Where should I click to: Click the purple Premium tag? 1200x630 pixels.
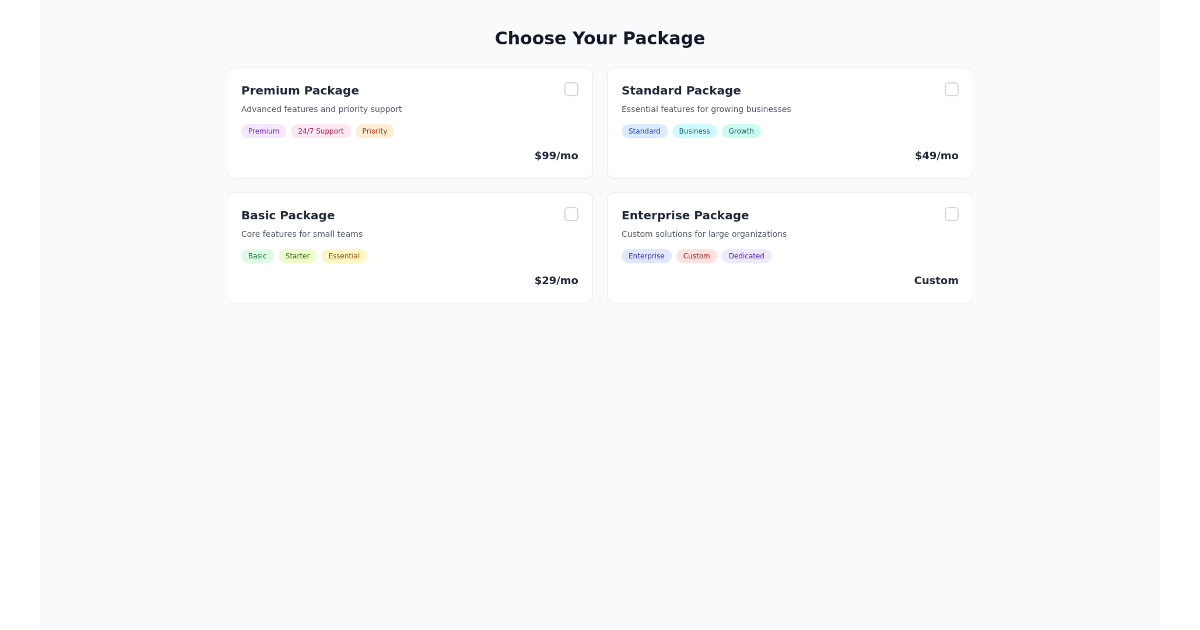264,131
